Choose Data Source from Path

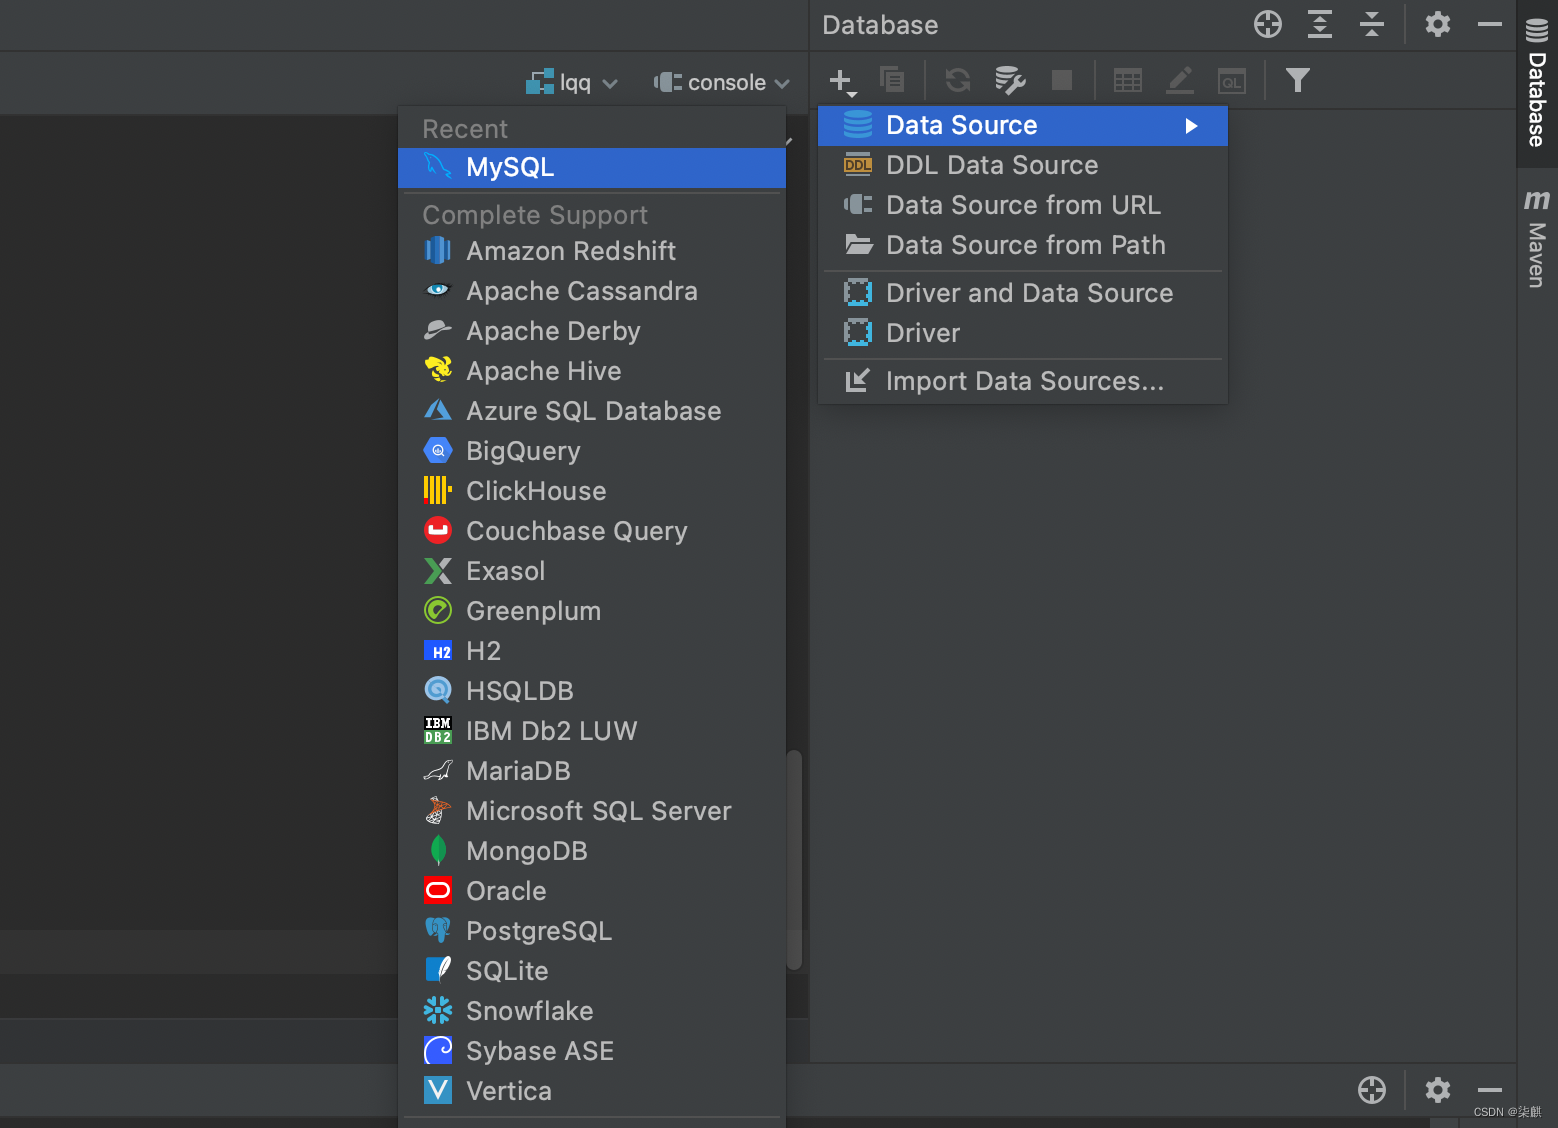(x=1023, y=245)
